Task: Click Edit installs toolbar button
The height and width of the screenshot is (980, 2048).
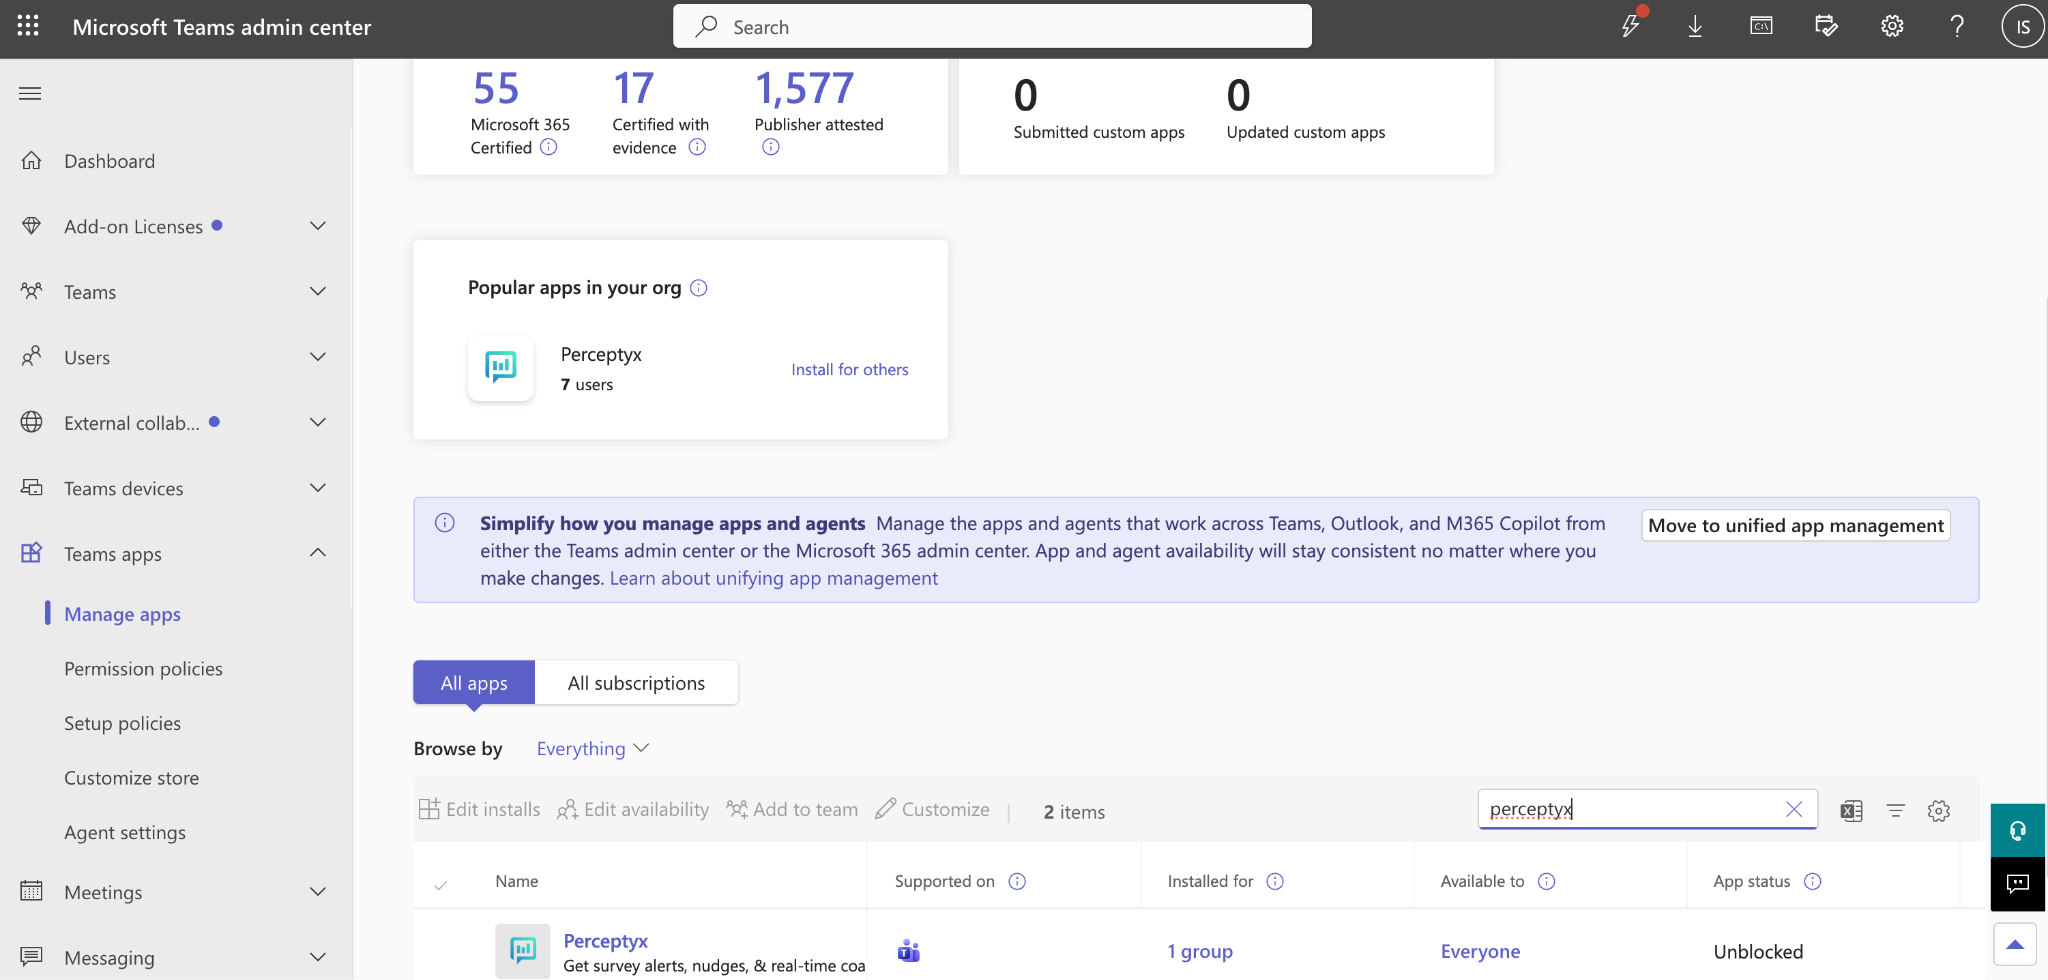Action: coord(479,809)
